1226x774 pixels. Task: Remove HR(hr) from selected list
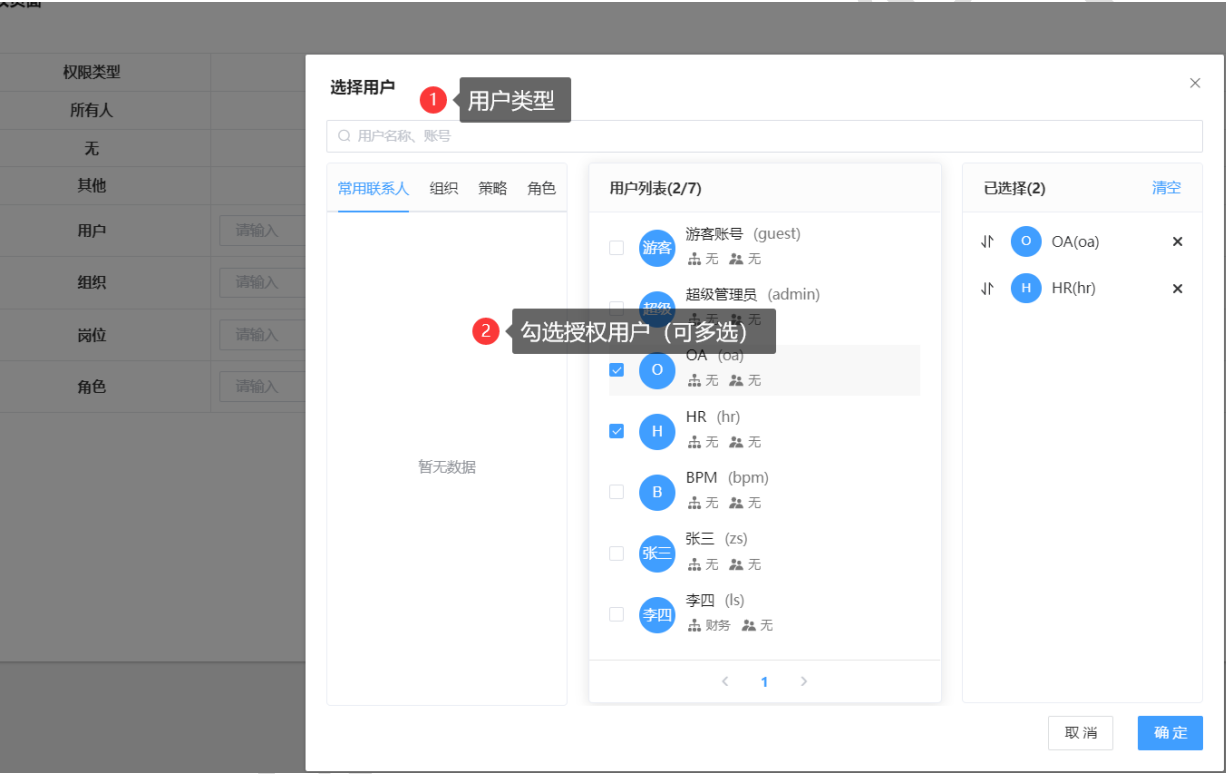click(1177, 289)
